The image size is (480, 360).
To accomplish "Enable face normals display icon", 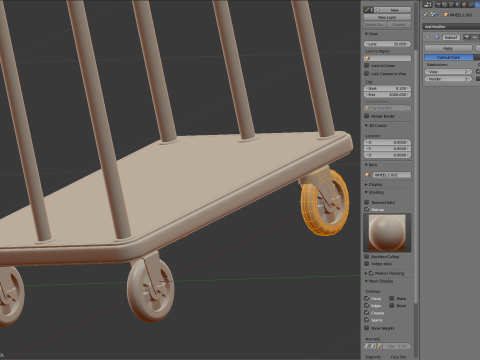I will 379,346.
